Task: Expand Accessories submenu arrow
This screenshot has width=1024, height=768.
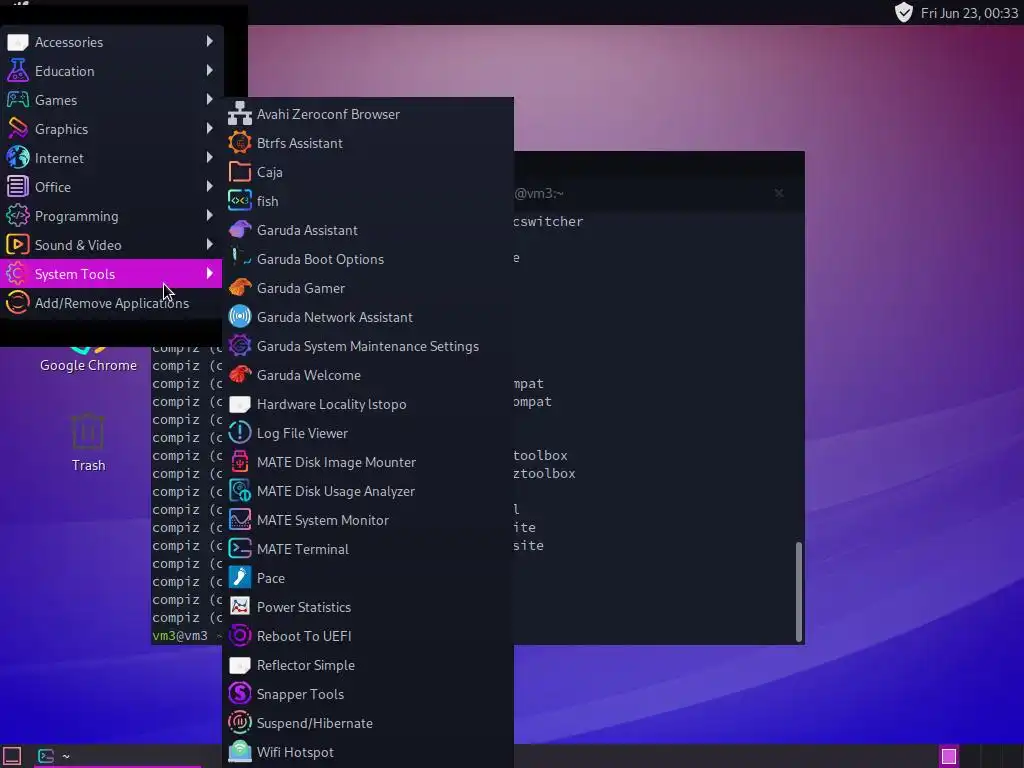Action: (209, 41)
